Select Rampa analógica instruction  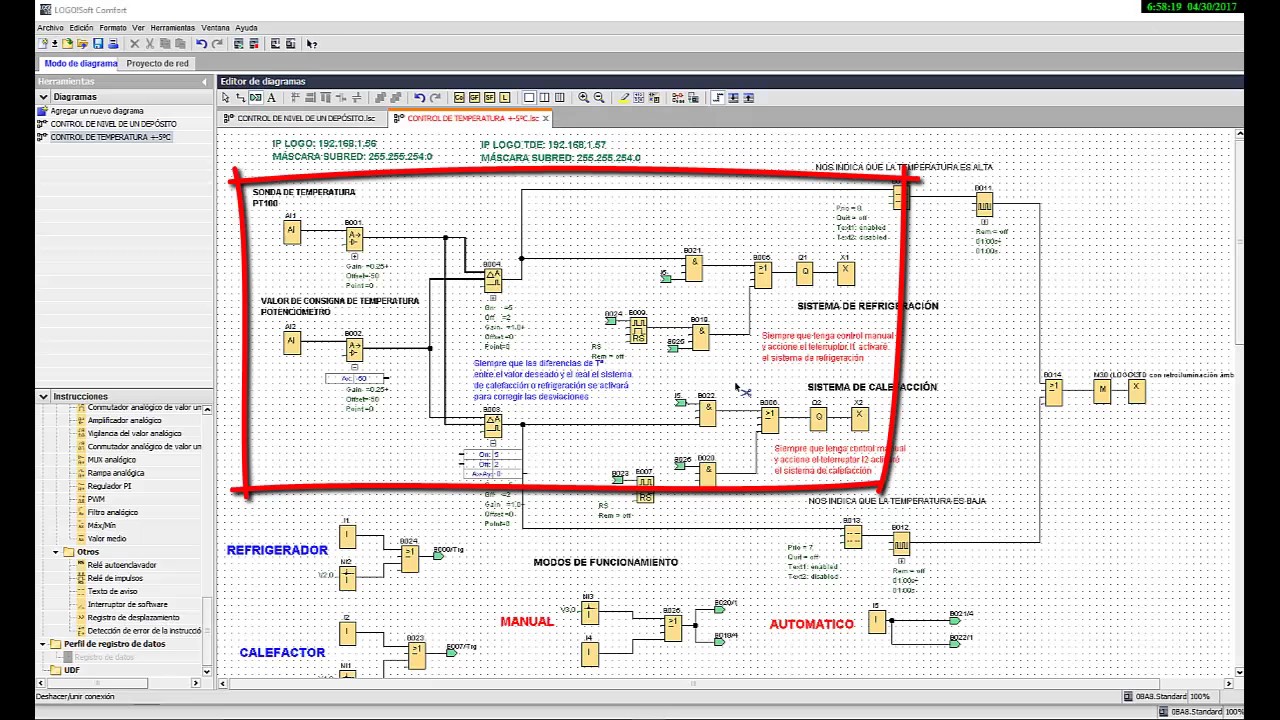[x=115, y=472]
